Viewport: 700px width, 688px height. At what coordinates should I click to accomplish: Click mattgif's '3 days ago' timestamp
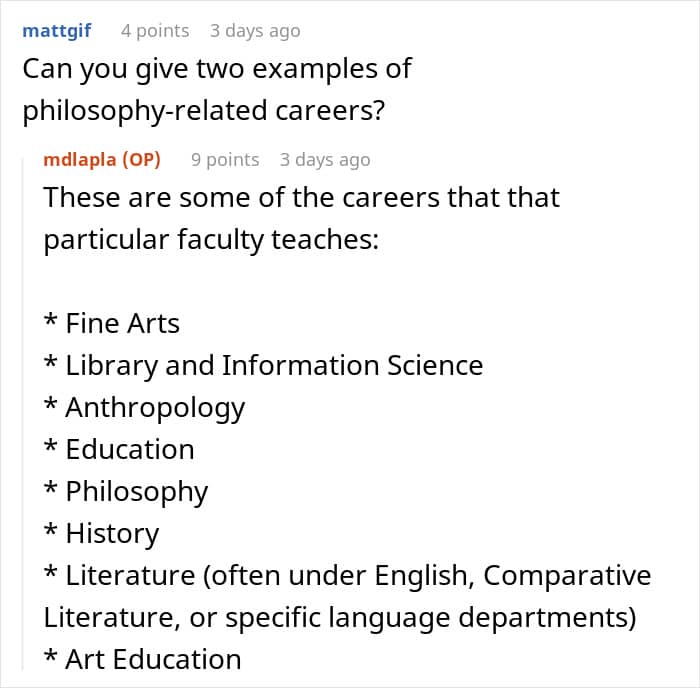255,30
